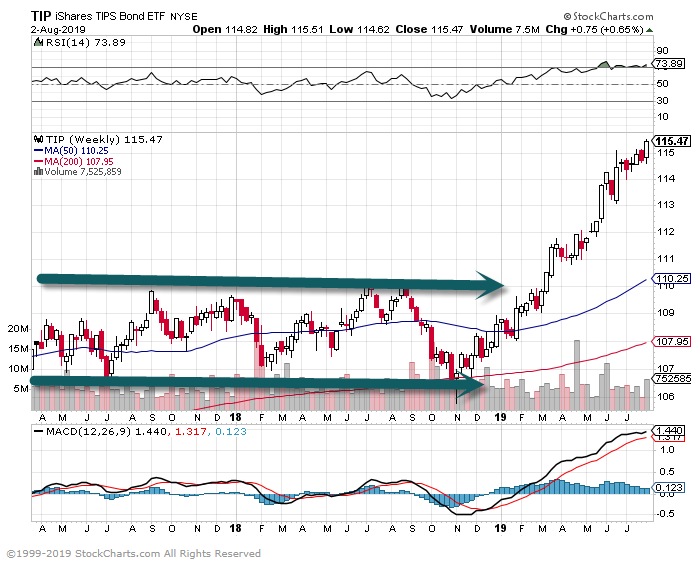The height and width of the screenshot is (568, 698).
Task: Click the 5M volume scale label
Action: 21,389
